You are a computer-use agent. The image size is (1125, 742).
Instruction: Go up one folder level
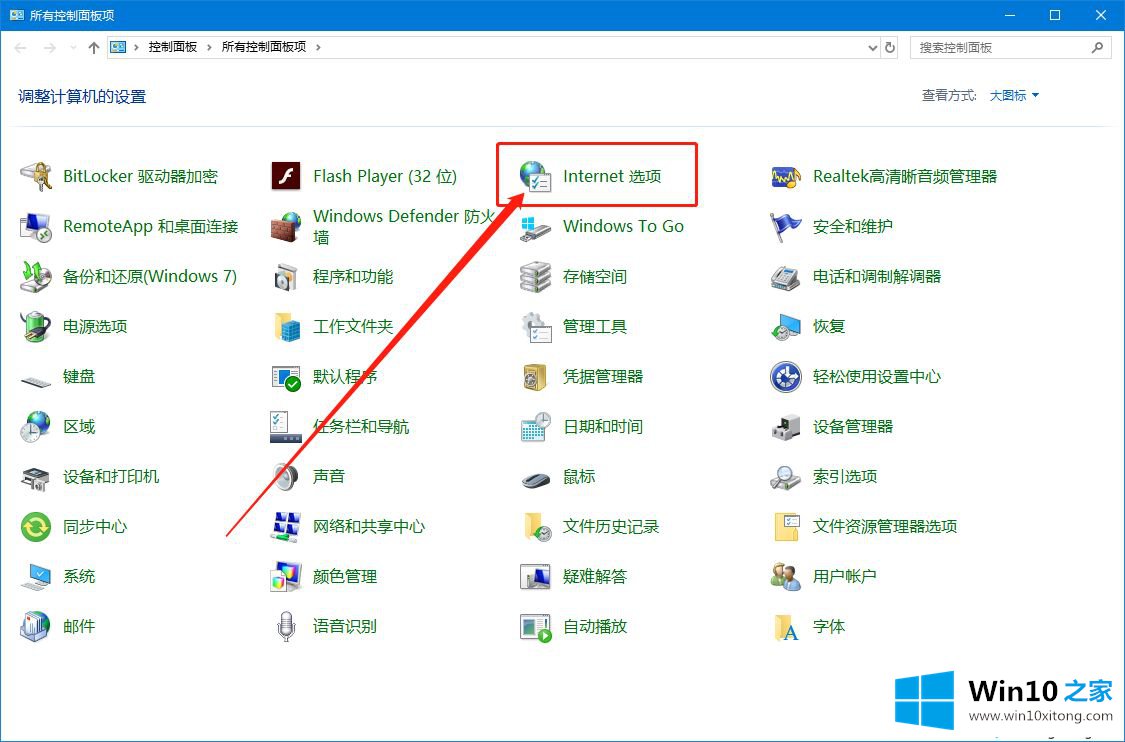[x=93, y=47]
